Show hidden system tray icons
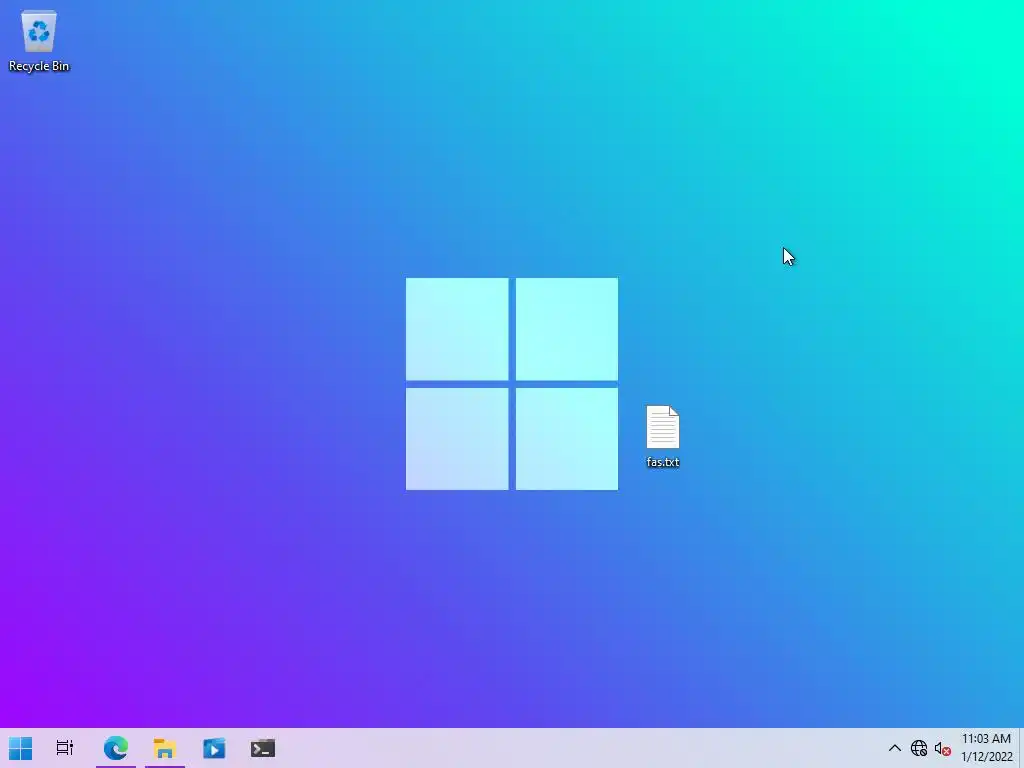The width and height of the screenshot is (1024, 768). [x=895, y=748]
